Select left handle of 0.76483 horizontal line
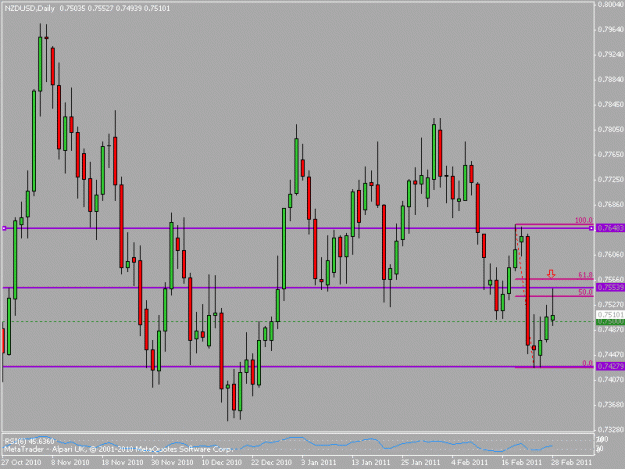This screenshot has width=625, height=469. click(x=4, y=228)
